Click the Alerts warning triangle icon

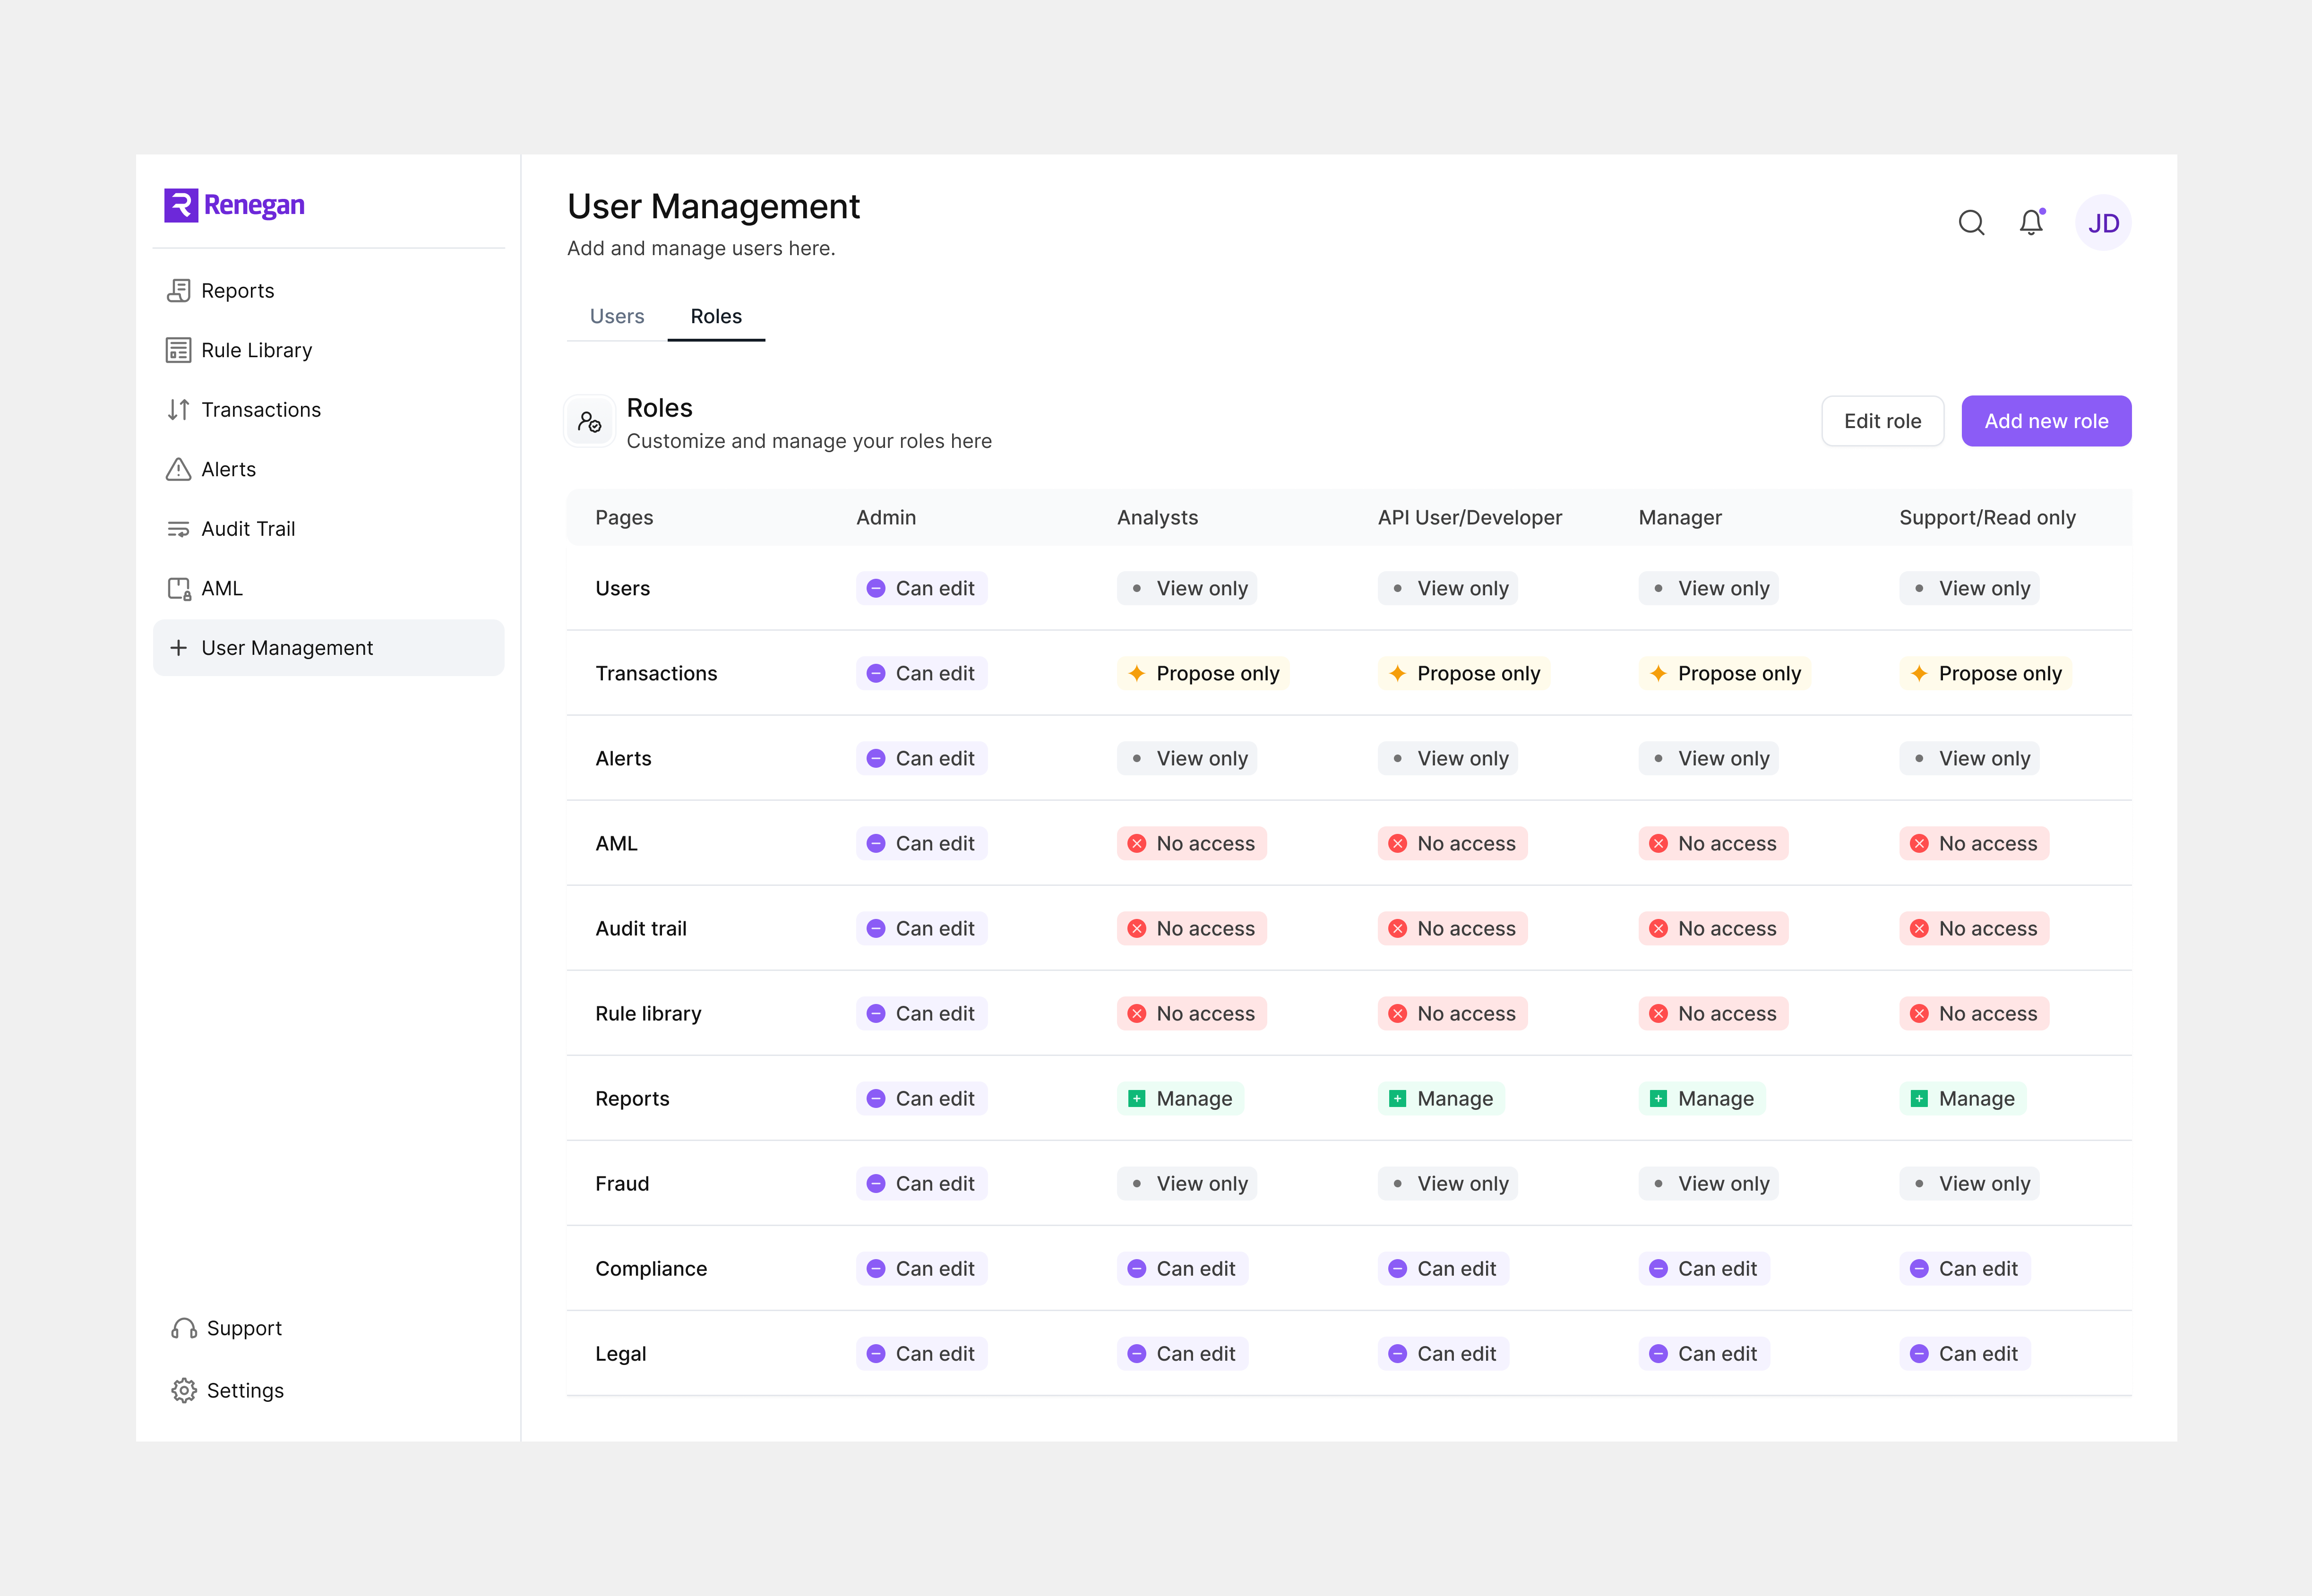click(179, 469)
